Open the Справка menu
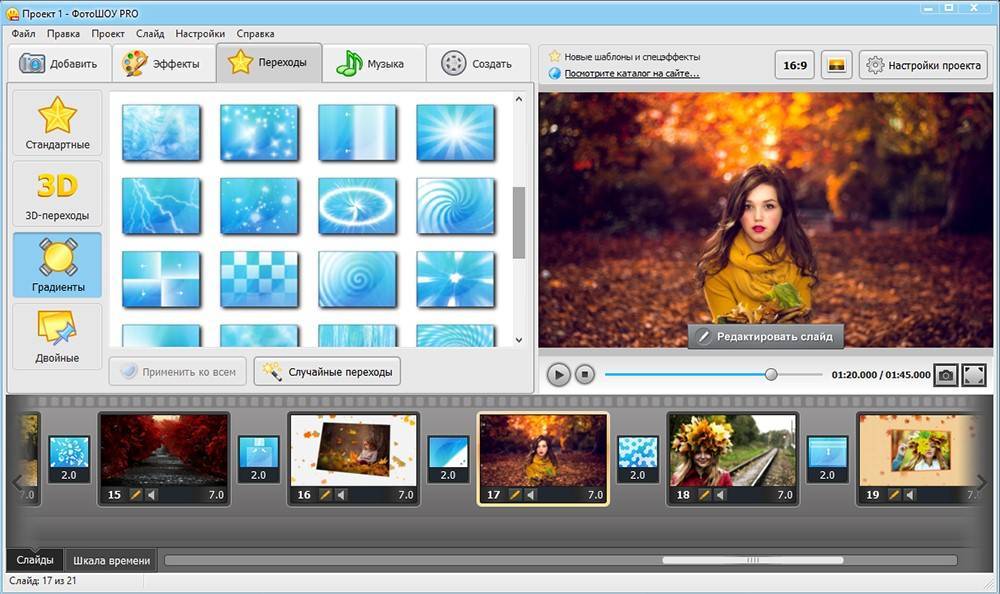 [255, 33]
